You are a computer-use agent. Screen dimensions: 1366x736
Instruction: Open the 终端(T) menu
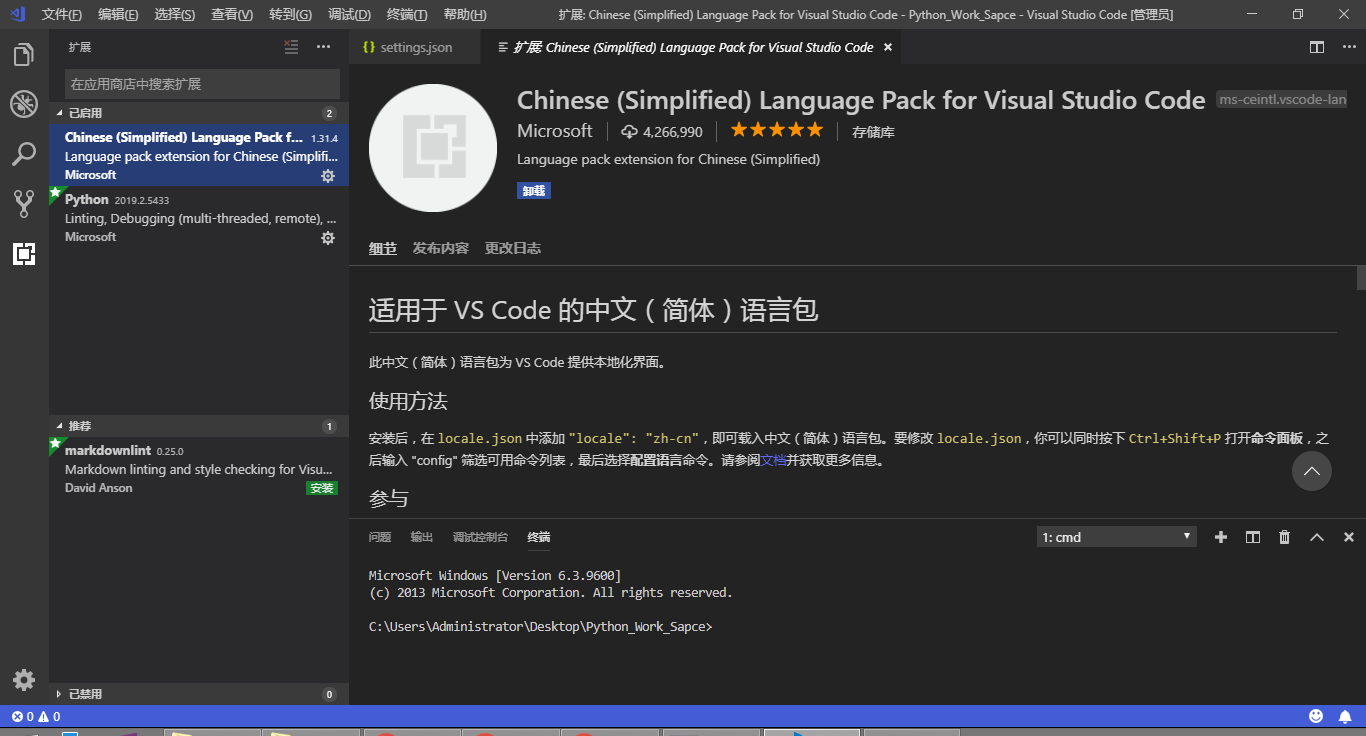tap(407, 14)
